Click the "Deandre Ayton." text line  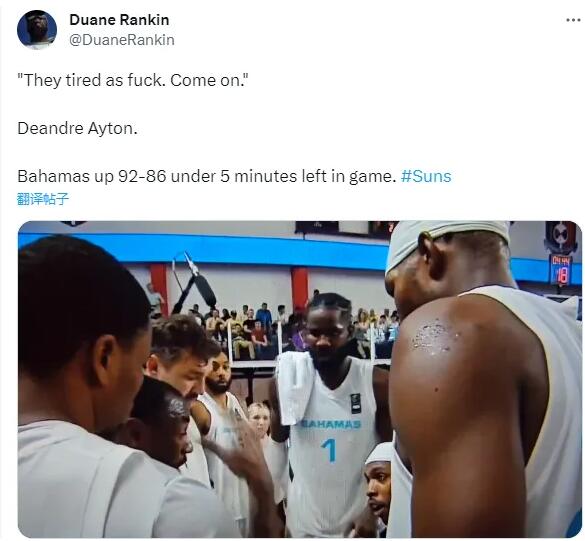(x=77, y=128)
